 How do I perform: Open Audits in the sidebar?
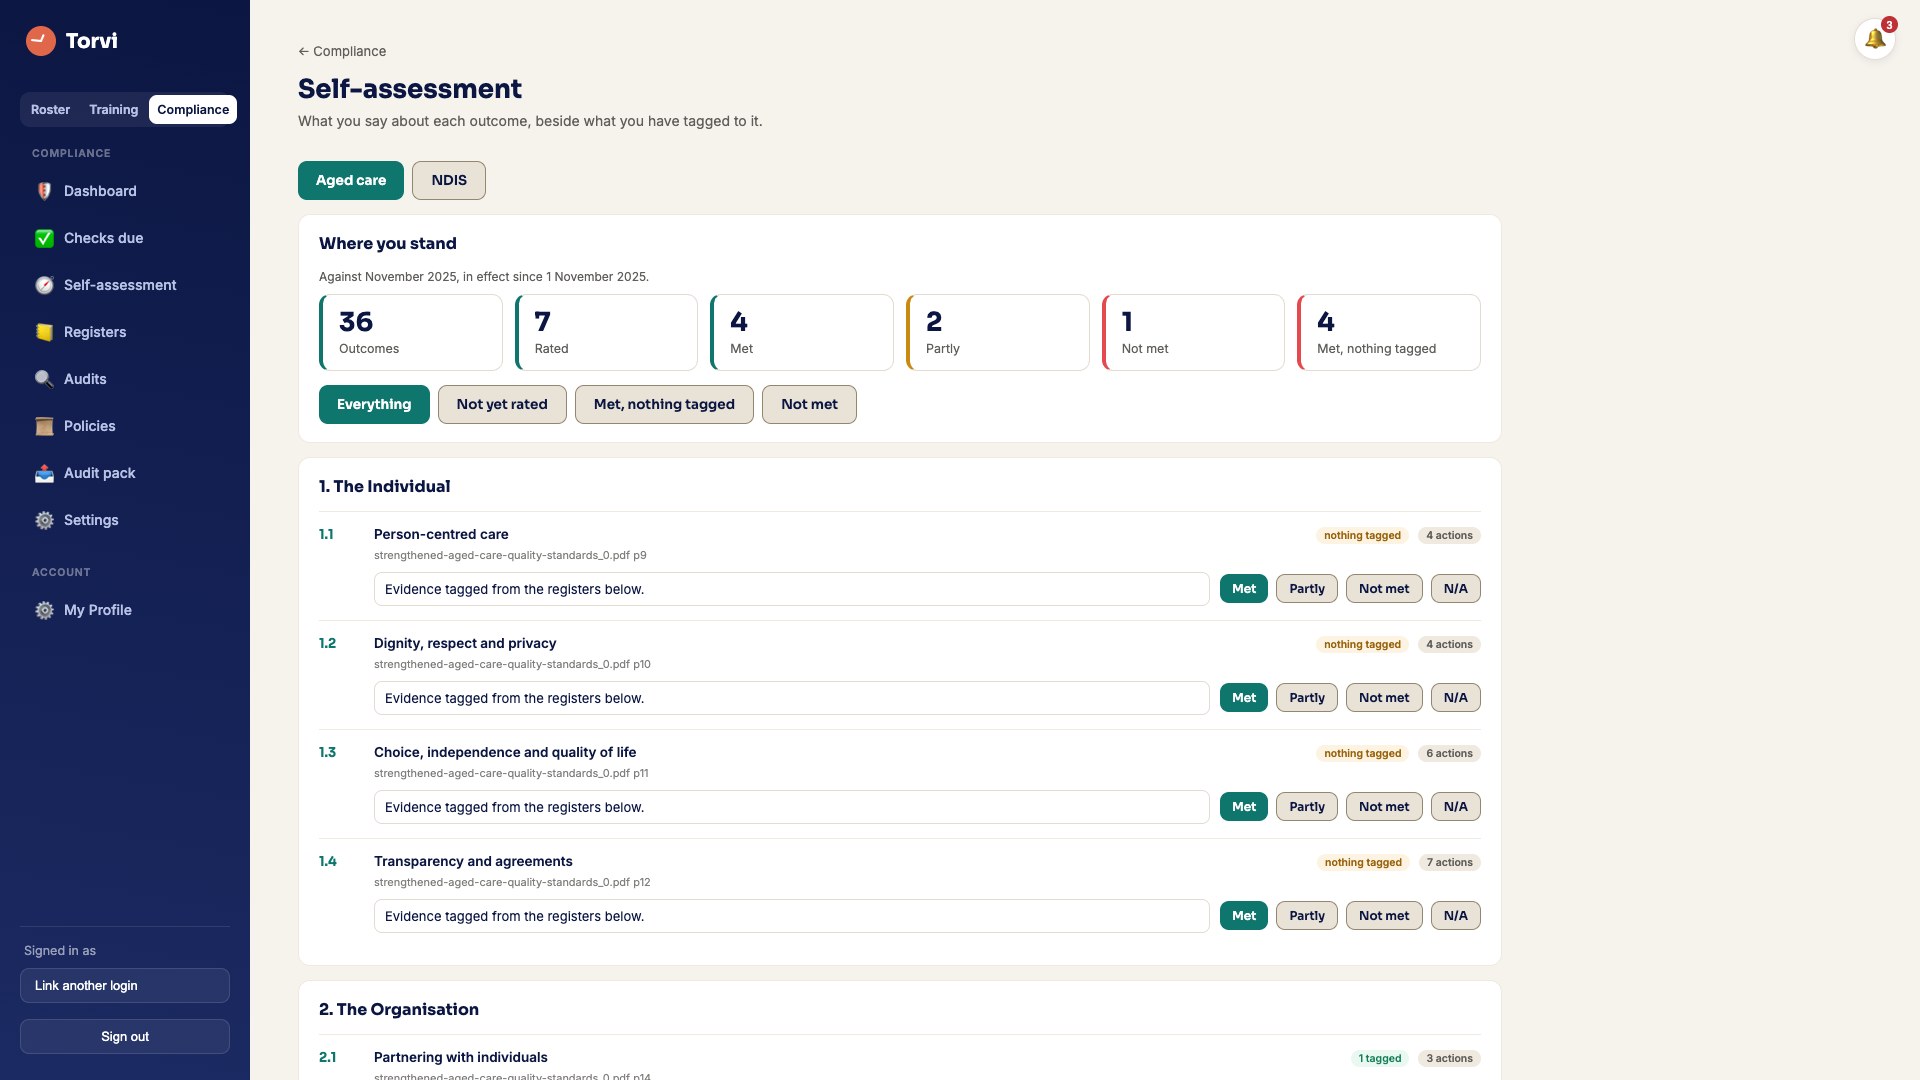tap(125, 379)
